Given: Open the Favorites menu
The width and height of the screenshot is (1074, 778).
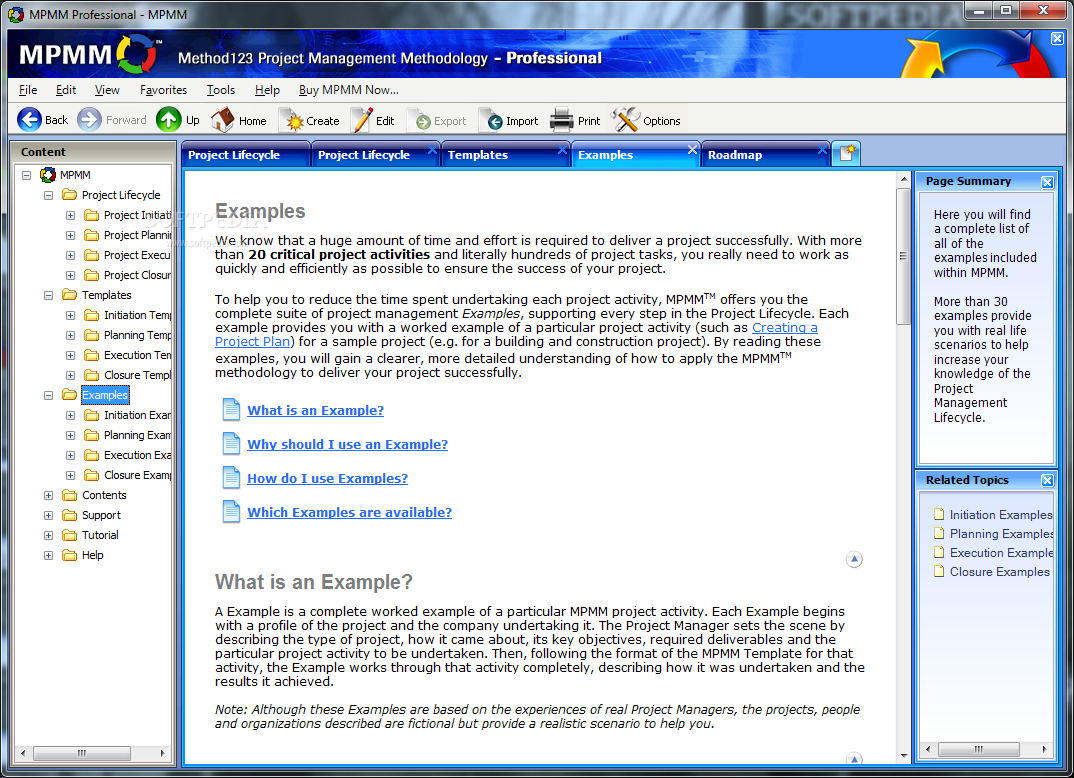Looking at the screenshot, I should (x=163, y=90).
